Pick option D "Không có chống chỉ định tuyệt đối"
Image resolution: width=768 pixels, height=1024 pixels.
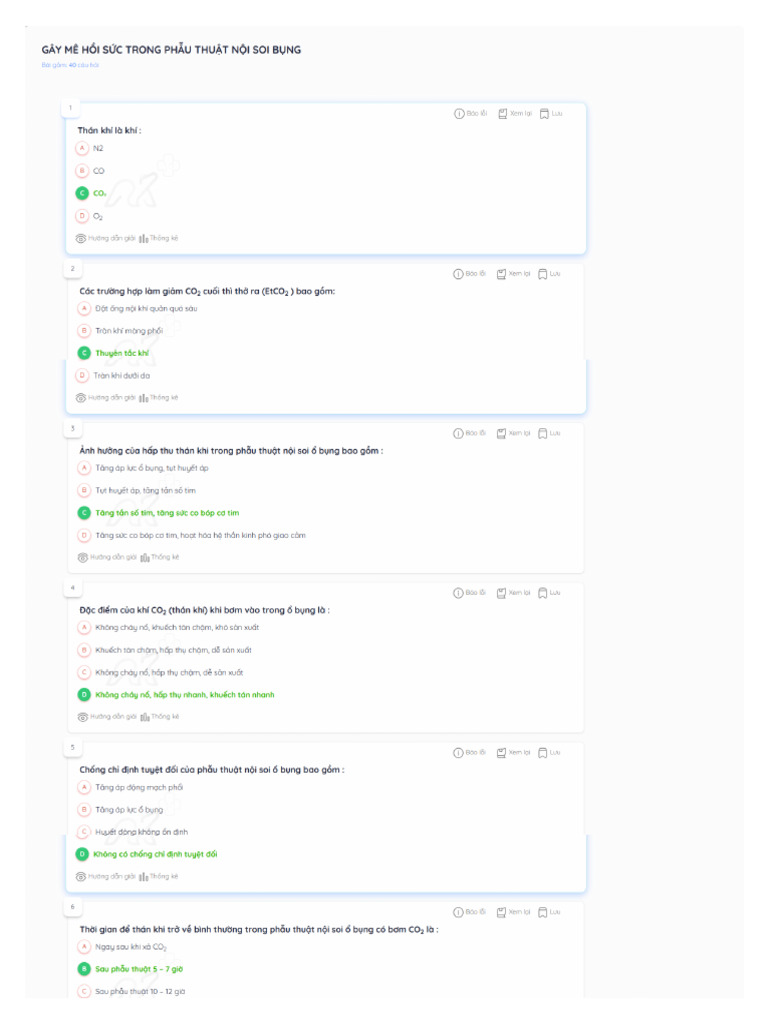[83, 854]
